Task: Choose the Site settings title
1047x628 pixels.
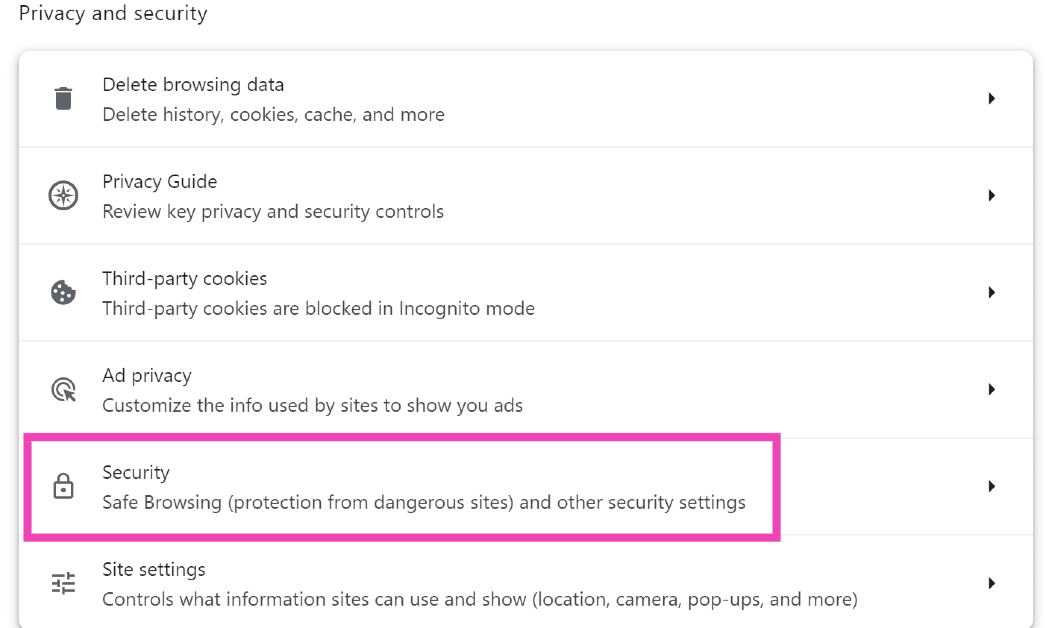Action: click(153, 570)
